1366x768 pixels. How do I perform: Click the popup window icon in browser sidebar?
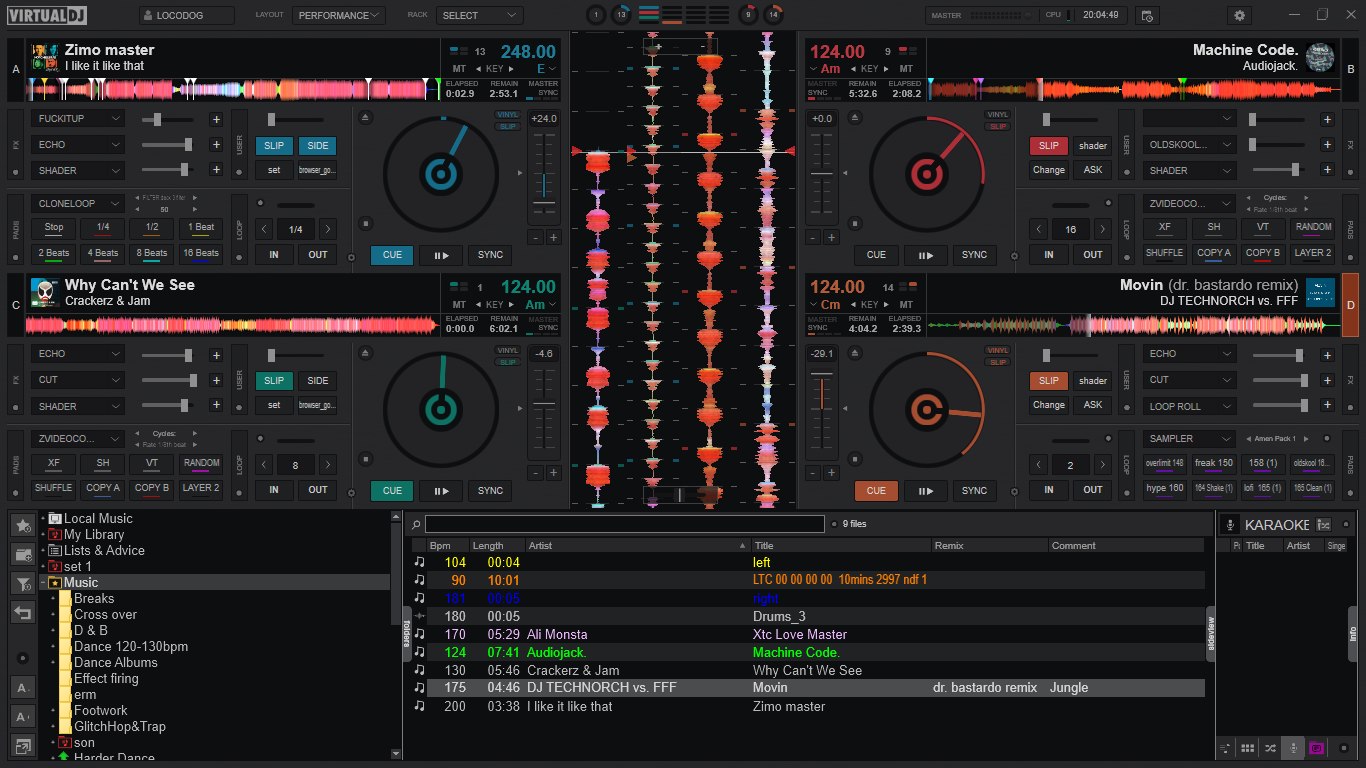[x=23, y=744]
